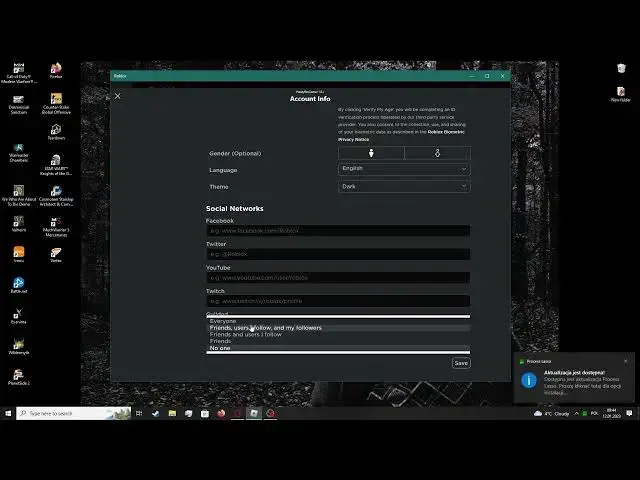Image resolution: width=640 pixels, height=480 pixels.
Task: Open the notification center icon
Action: (629, 413)
